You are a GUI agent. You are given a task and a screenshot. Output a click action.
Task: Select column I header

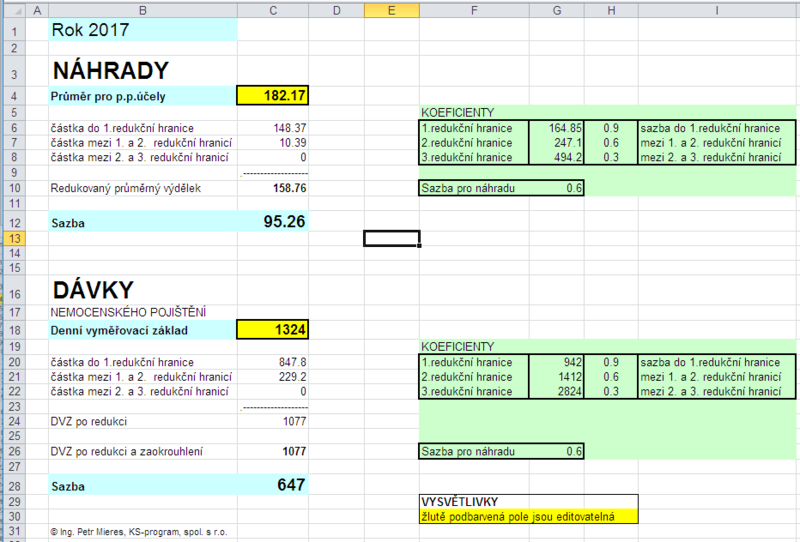716,10
